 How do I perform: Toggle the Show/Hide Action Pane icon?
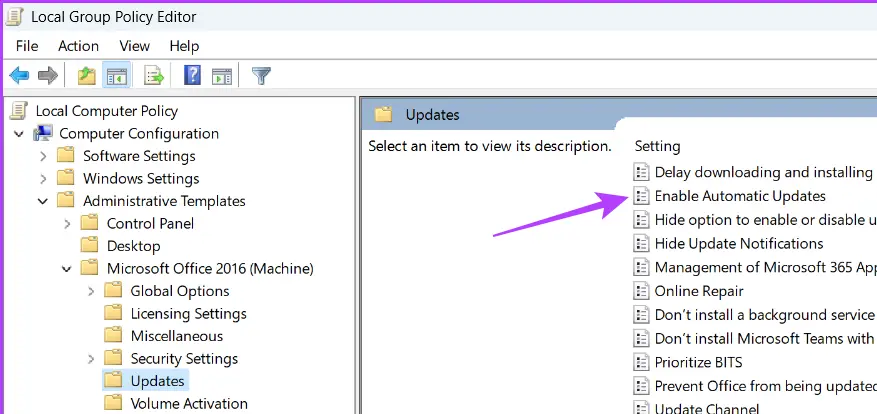pyautogui.click(x=222, y=76)
